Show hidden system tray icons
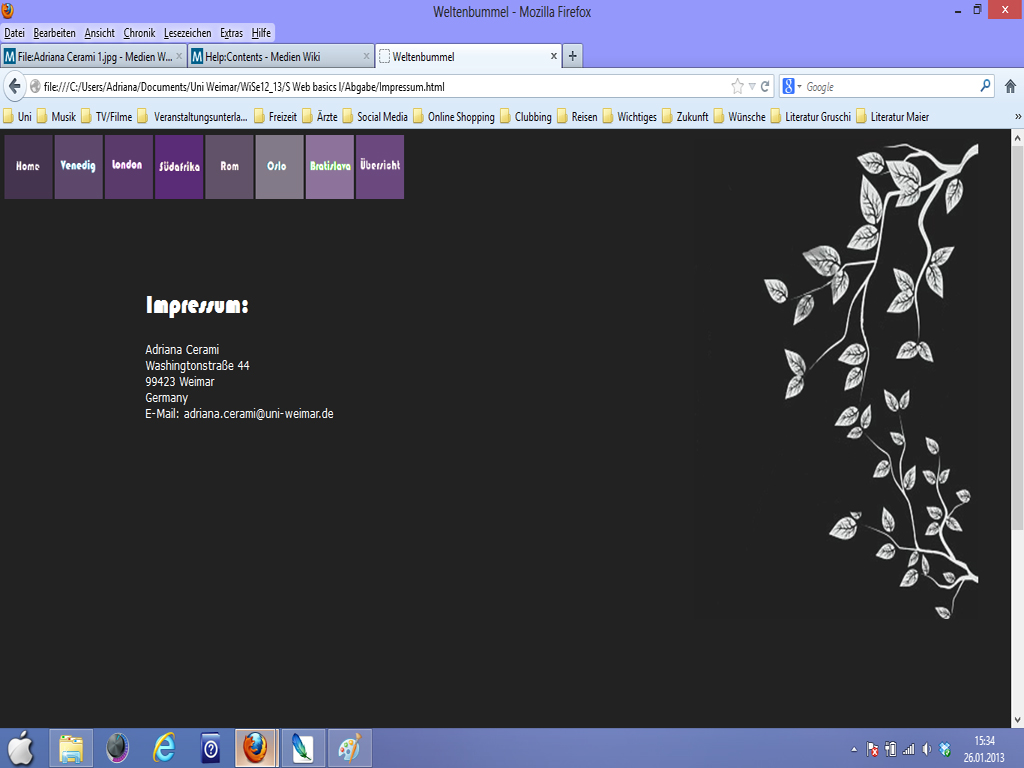1024x768 pixels. (x=854, y=749)
